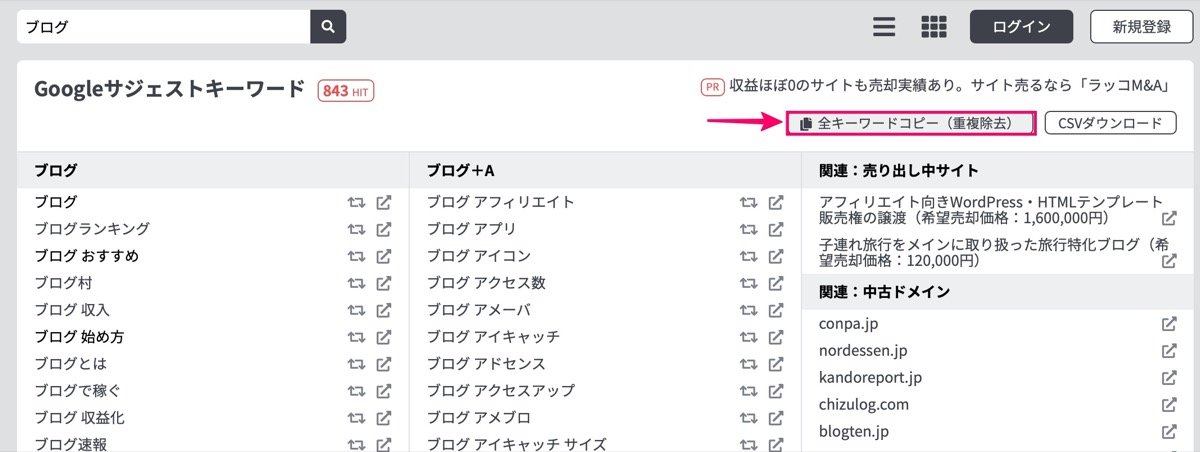Viewport: 1200px width, 452px height.
Task: Copy all keywords with 全キーワードコピー button
Action: 910,123
